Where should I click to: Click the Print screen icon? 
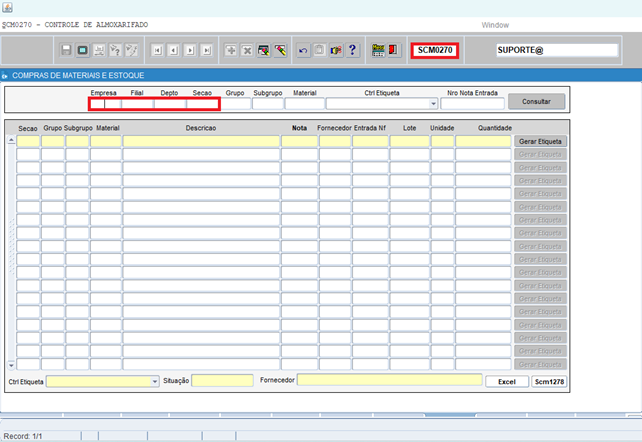pyautogui.click(x=83, y=50)
